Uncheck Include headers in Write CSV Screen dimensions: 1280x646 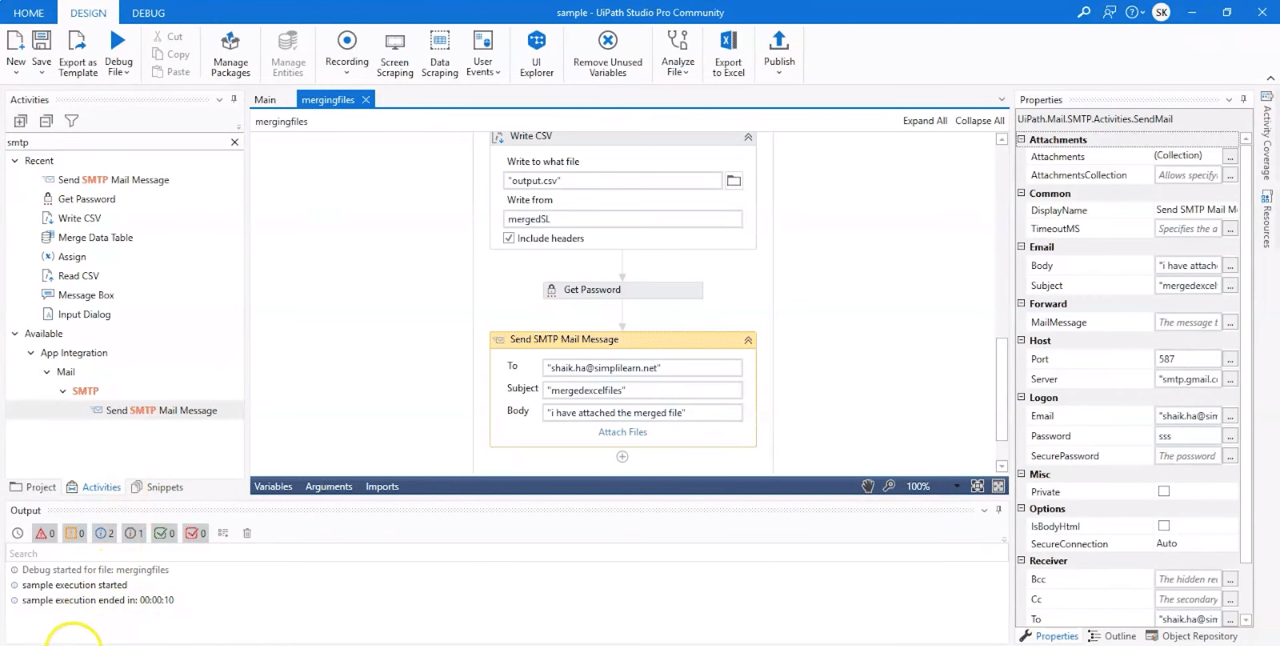coord(509,238)
